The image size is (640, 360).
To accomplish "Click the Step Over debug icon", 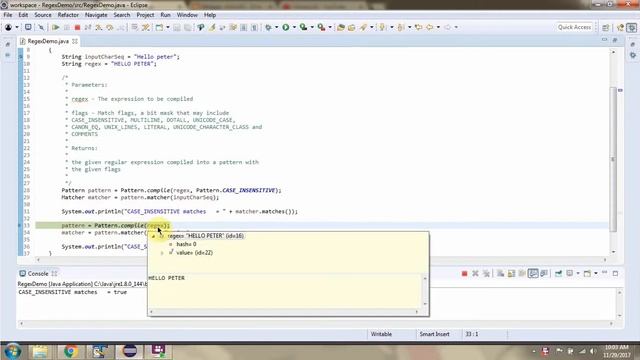I will (110, 27).
